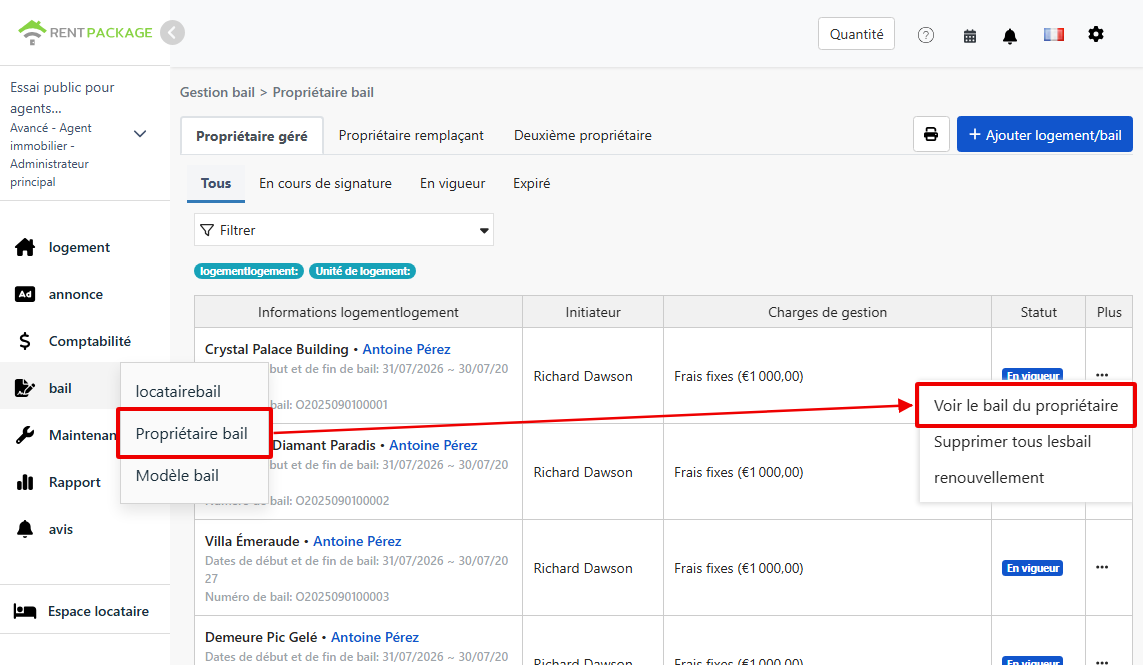1143x665 pixels.
Task: Open Comptabilité in the sidebar
Action: [x=90, y=341]
